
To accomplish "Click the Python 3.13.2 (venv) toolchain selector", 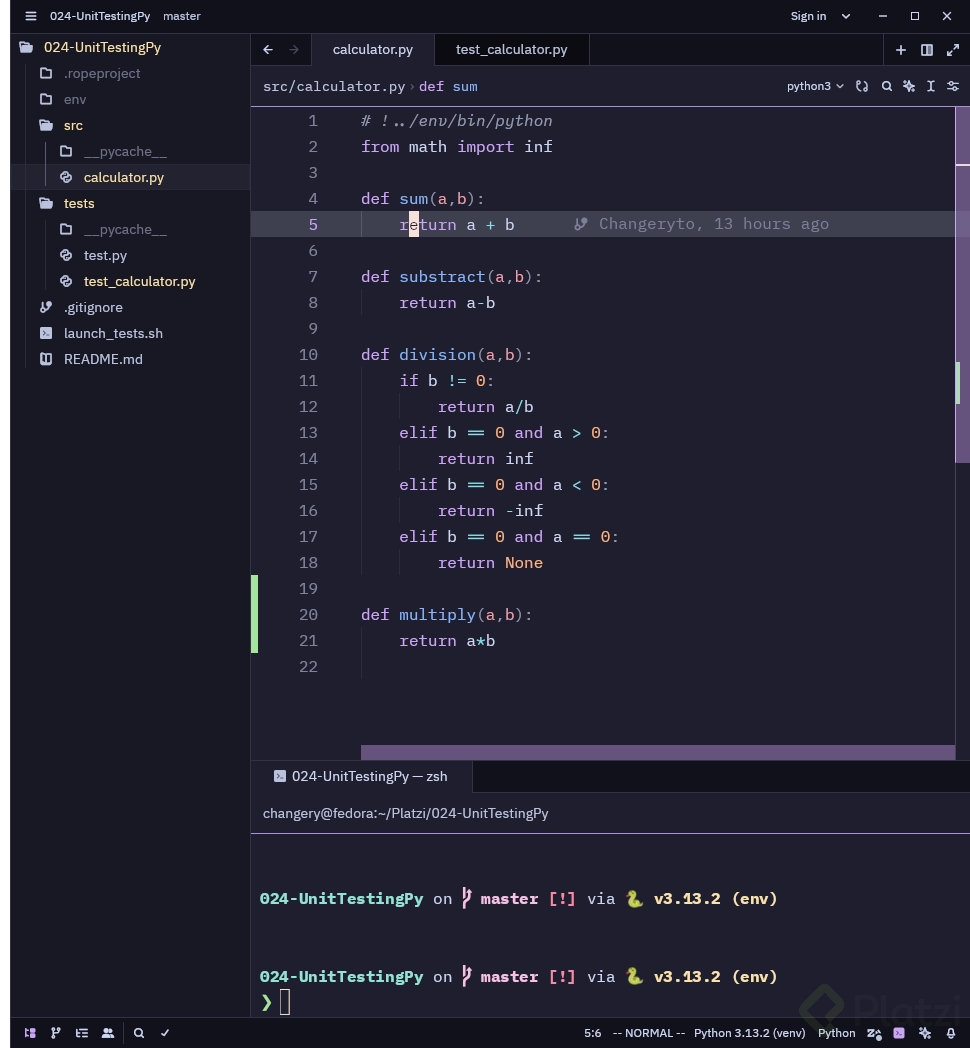I will [x=749, y=1033].
